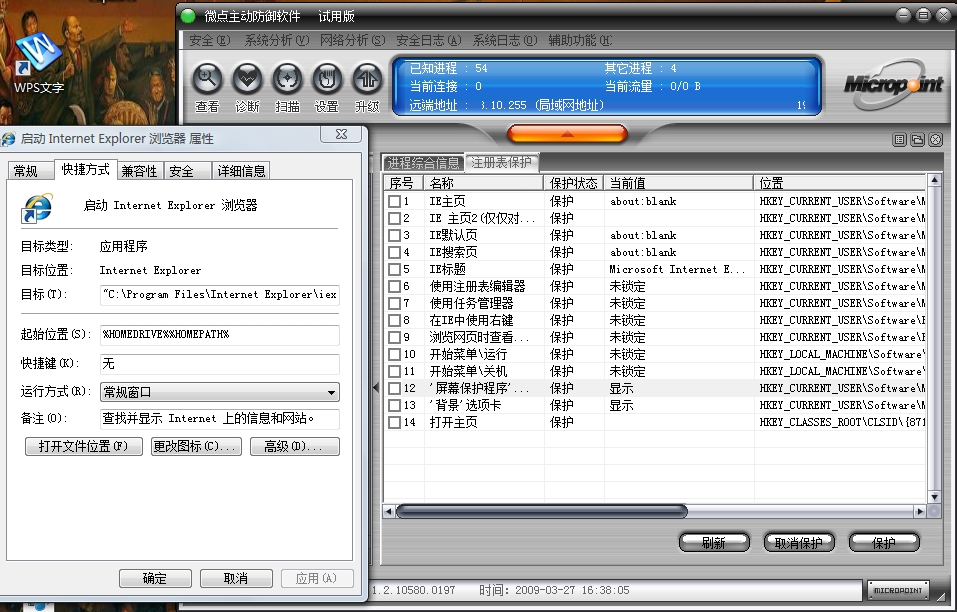This screenshot has width=957, height=612.
Task: Open the 运行方式 dropdown (常规窗口)
Action: pyautogui.click(x=220, y=392)
